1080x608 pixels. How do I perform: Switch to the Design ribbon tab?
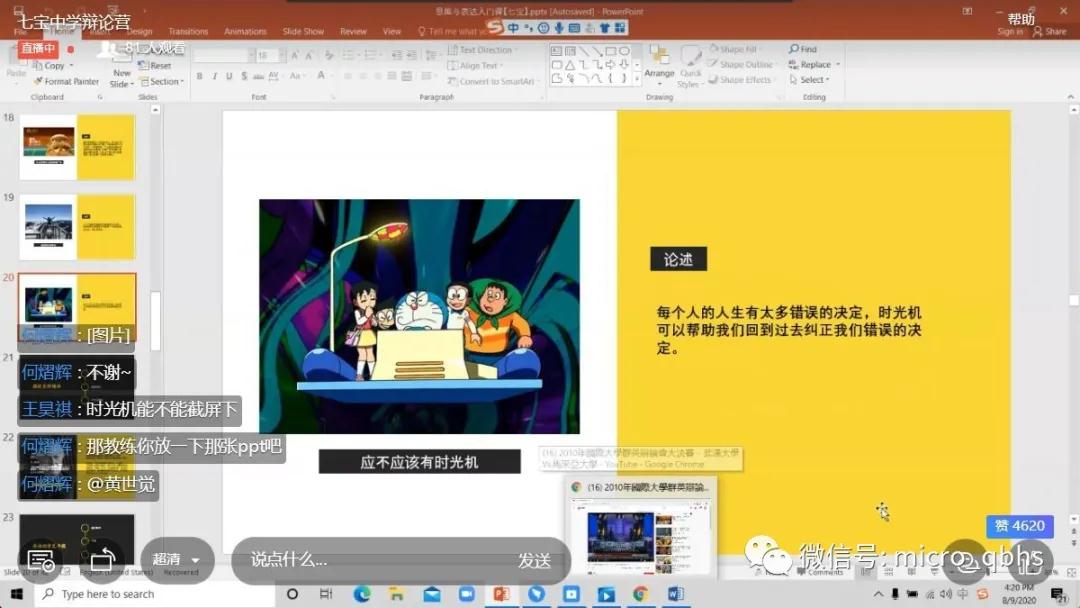[x=139, y=31]
